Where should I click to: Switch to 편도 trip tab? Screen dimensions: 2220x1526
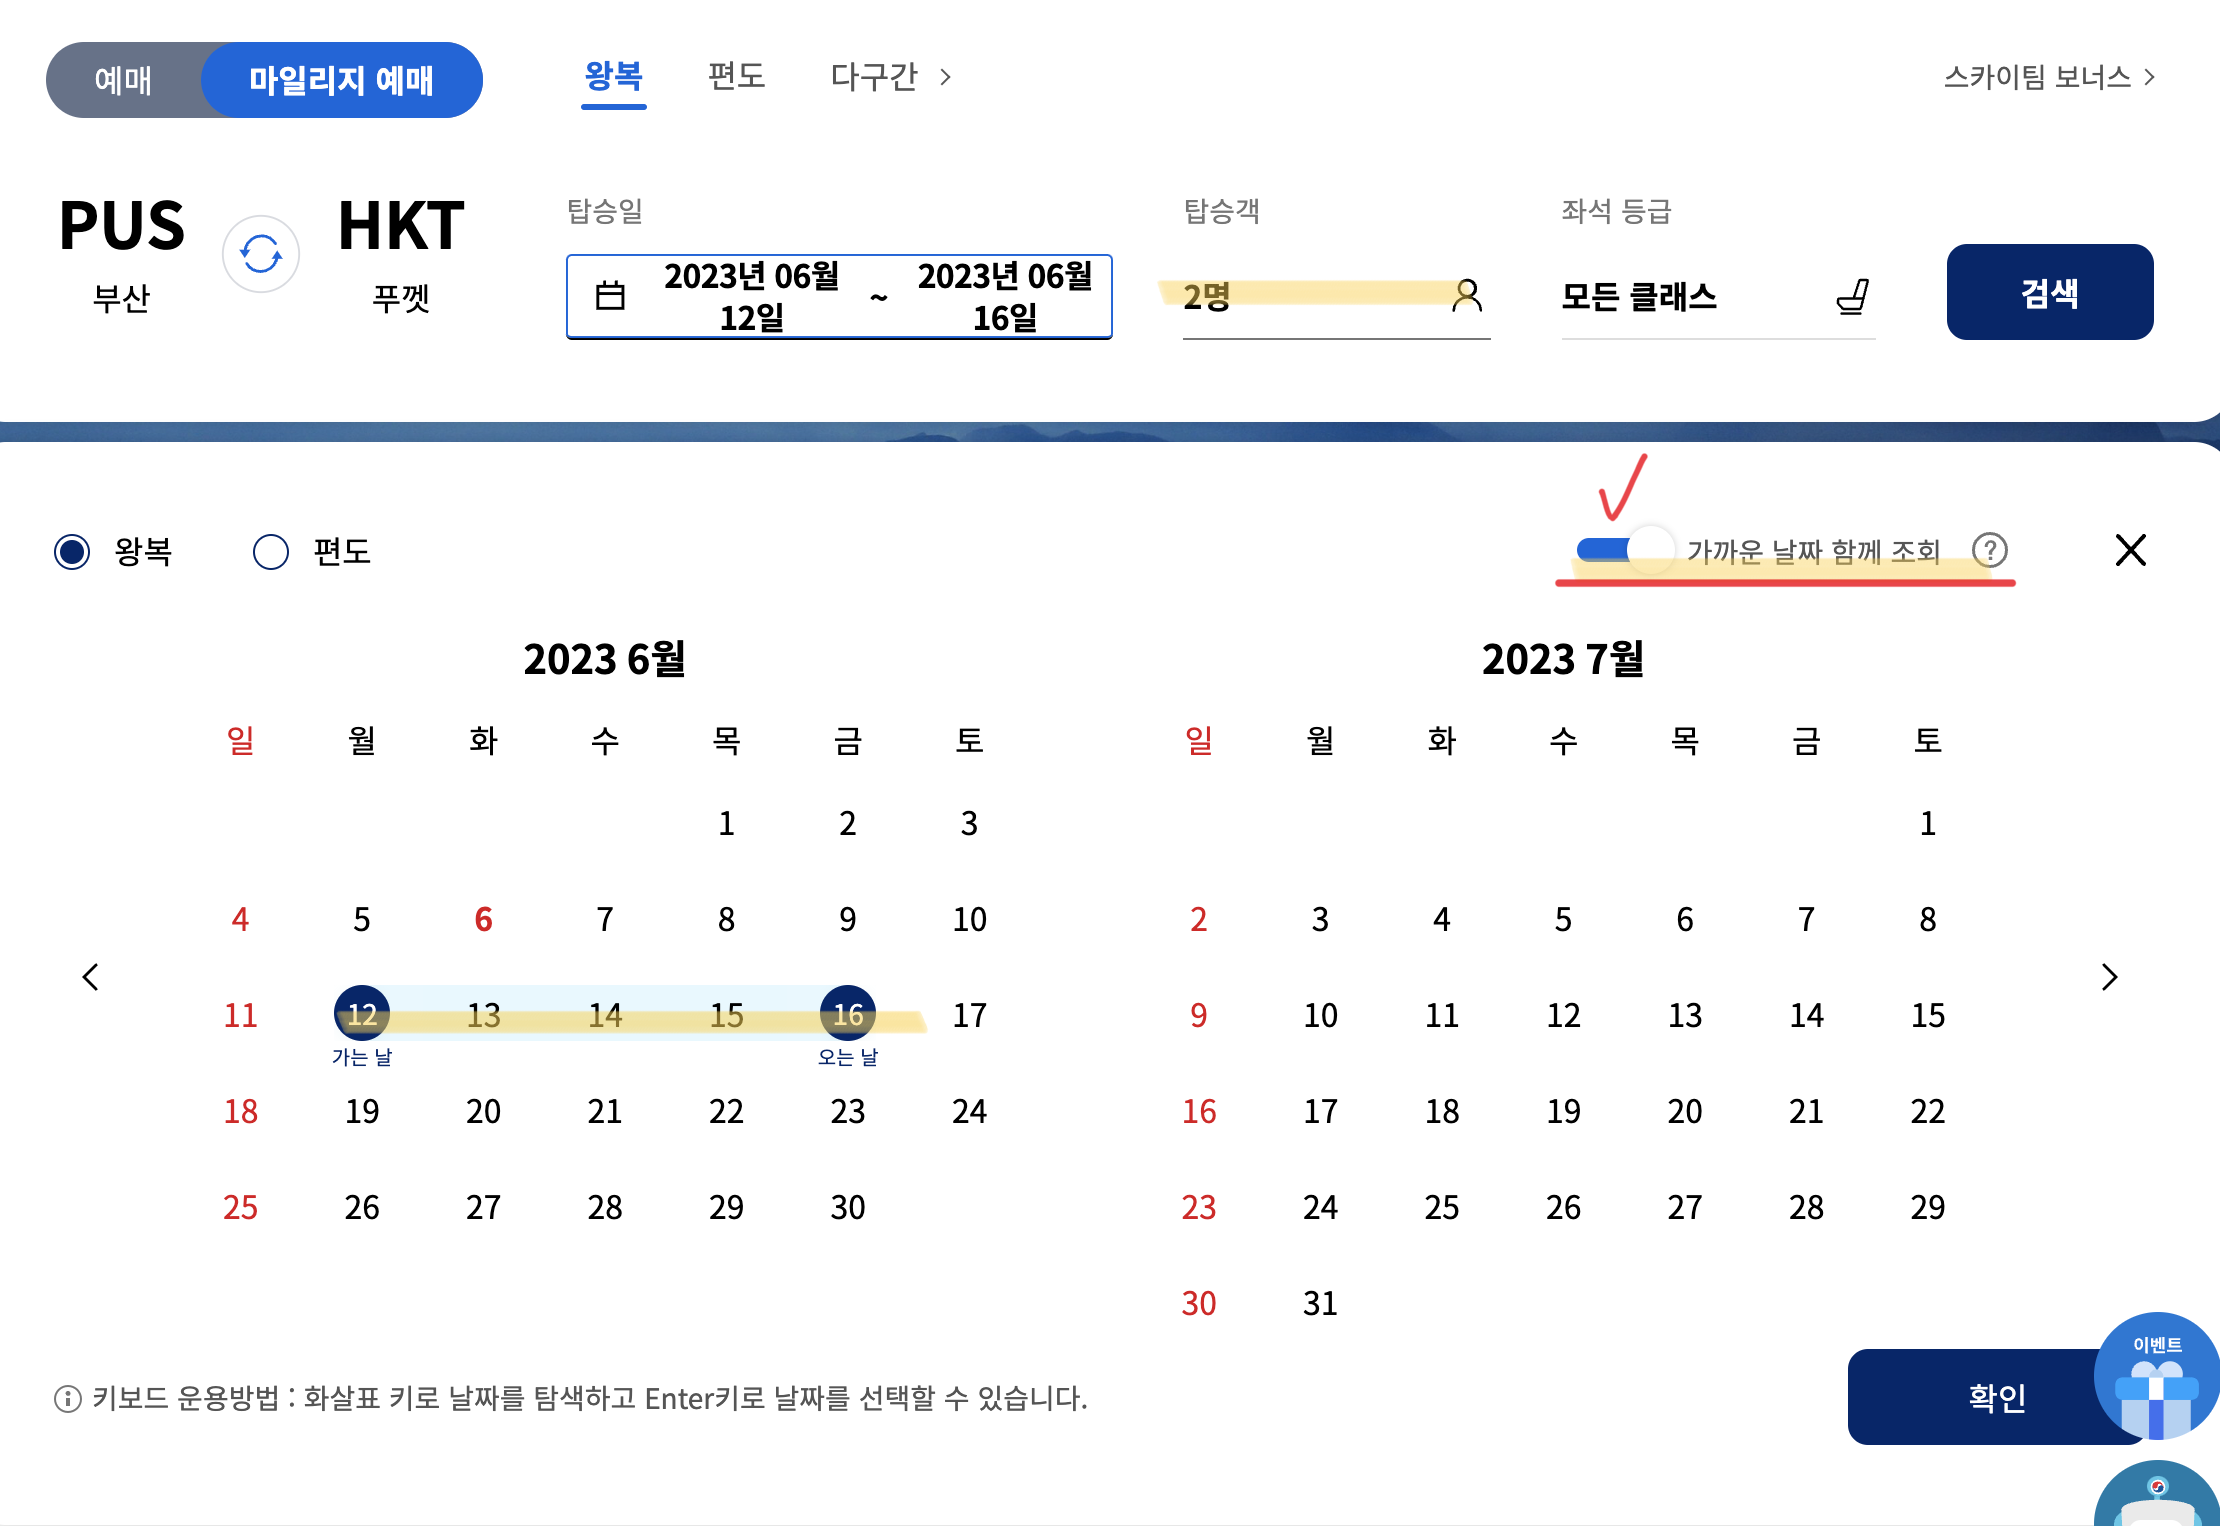click(x=736, y=77)
